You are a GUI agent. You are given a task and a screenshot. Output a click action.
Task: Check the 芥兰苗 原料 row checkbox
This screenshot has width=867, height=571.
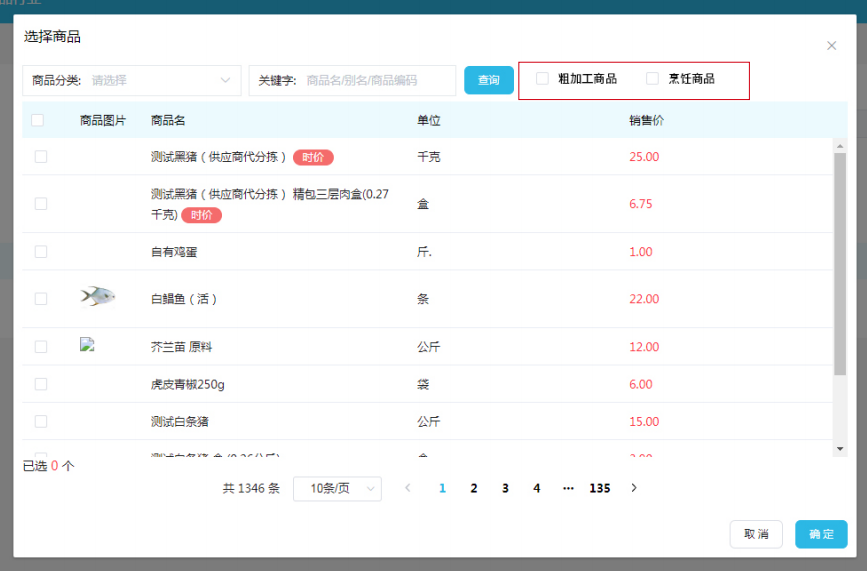coord(41,347)
